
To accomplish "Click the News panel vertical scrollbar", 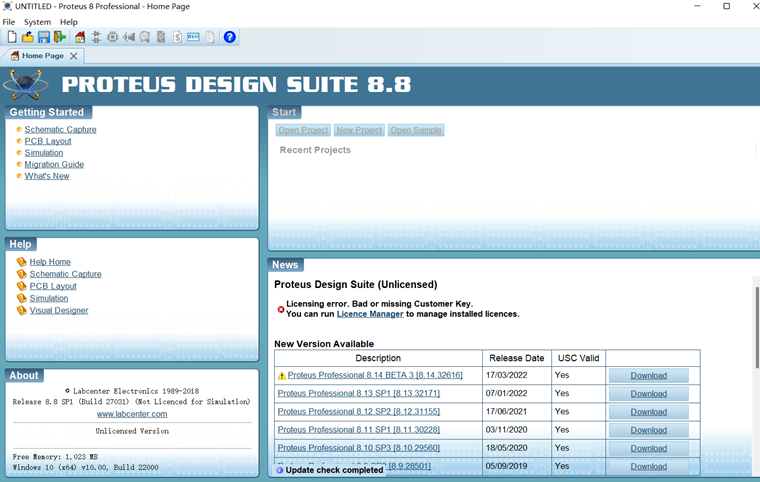I will click(757, 327).
